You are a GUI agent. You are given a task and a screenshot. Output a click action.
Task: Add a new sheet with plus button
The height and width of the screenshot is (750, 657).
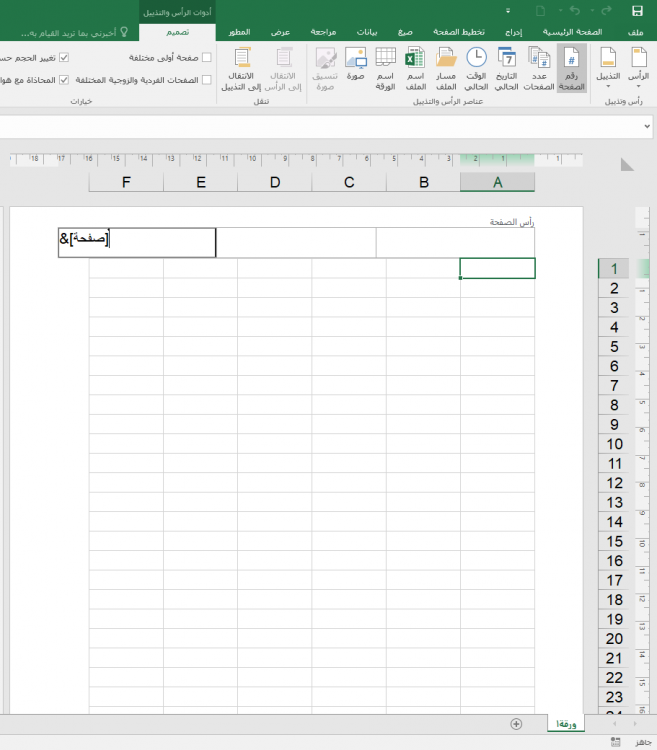pyautogui.click(x=516, y=723)
